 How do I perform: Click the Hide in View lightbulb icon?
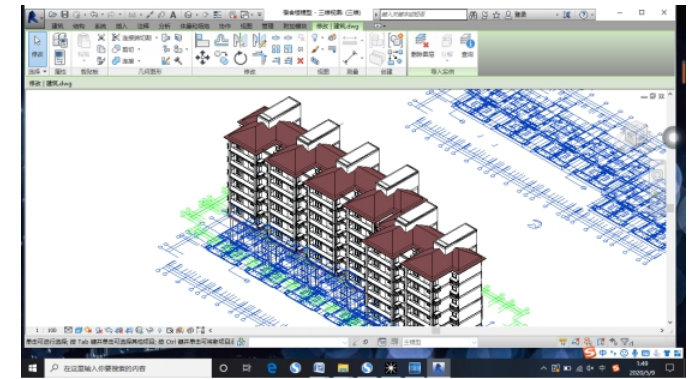coord(315,38)
